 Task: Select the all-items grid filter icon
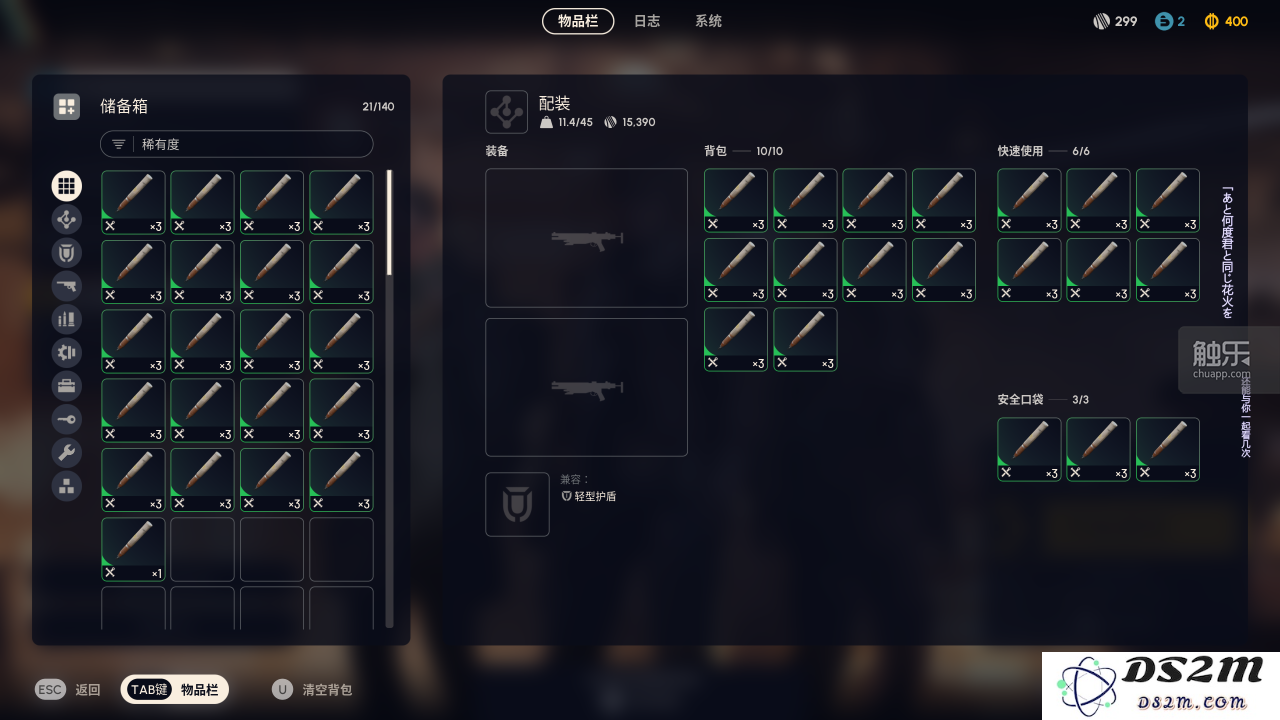click(x=66, y=186)
